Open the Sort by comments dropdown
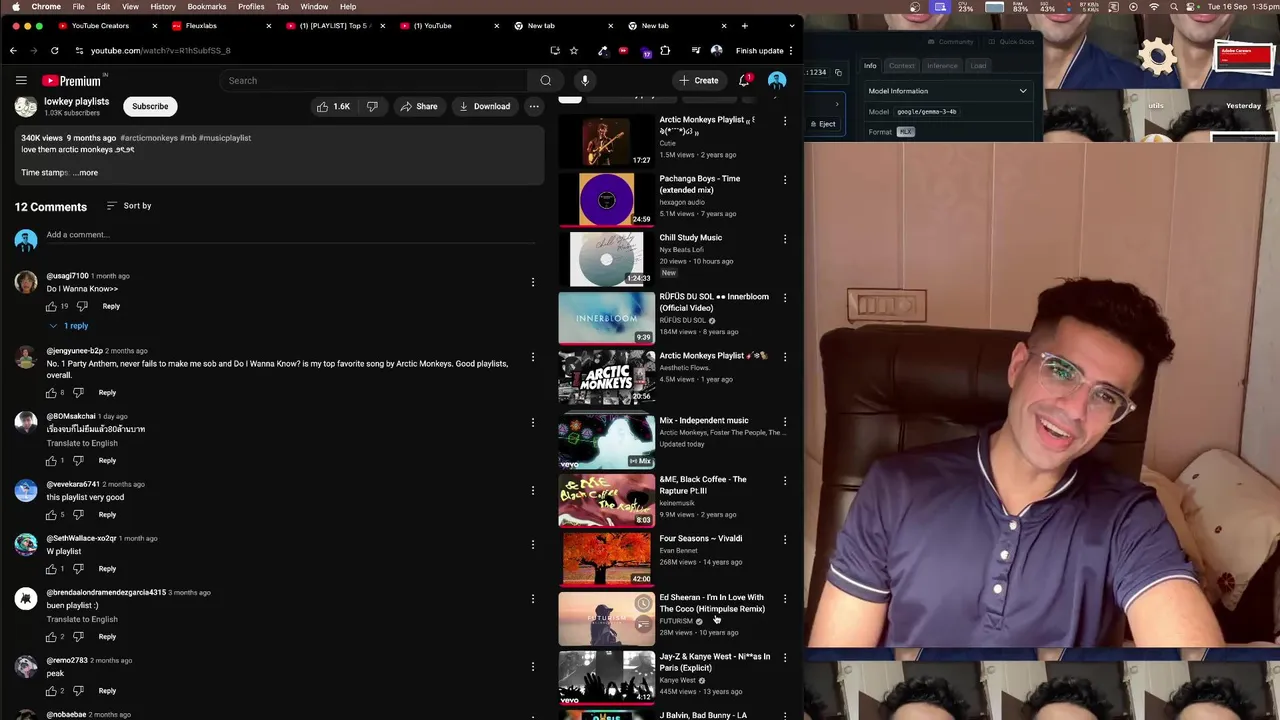Screen dimensions: 1280x720 coord(129,206)
